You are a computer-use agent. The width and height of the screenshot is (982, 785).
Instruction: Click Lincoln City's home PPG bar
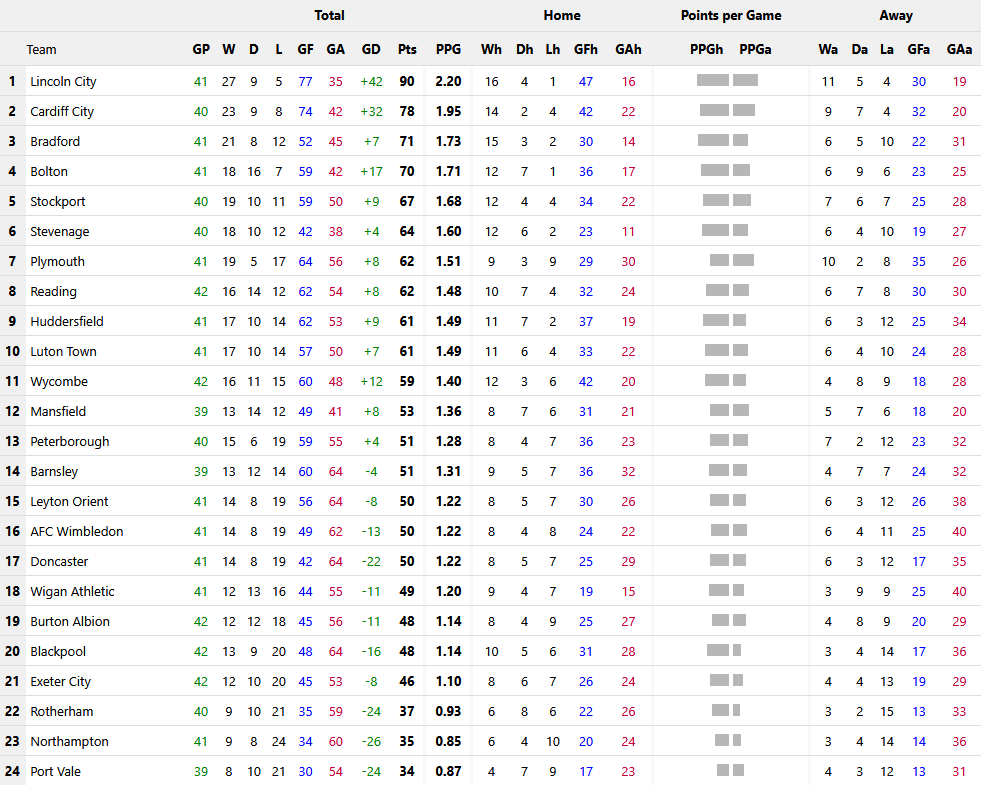712,80
